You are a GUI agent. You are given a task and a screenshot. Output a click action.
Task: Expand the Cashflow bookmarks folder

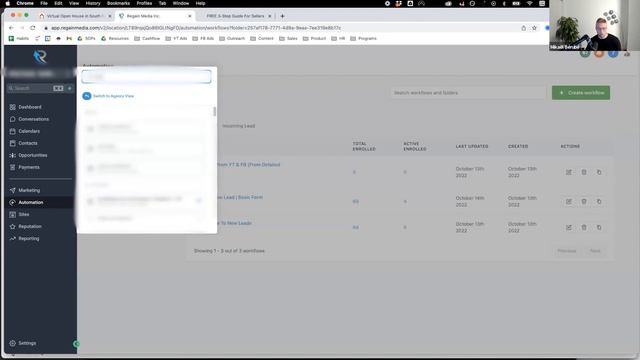tap(147, 38)
